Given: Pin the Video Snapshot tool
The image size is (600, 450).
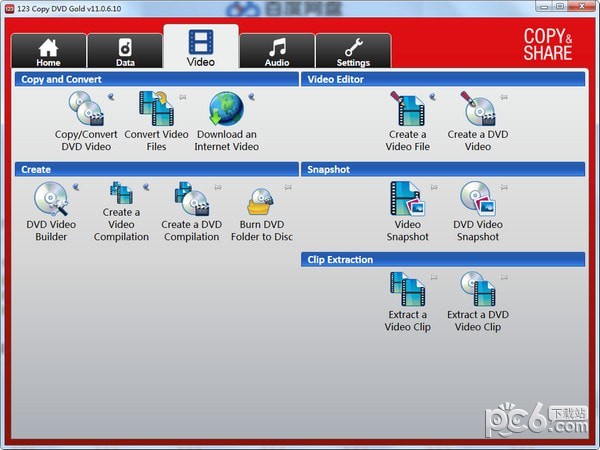Looking at the screenshot, I should pyautogui.click(x=434, y=187).
